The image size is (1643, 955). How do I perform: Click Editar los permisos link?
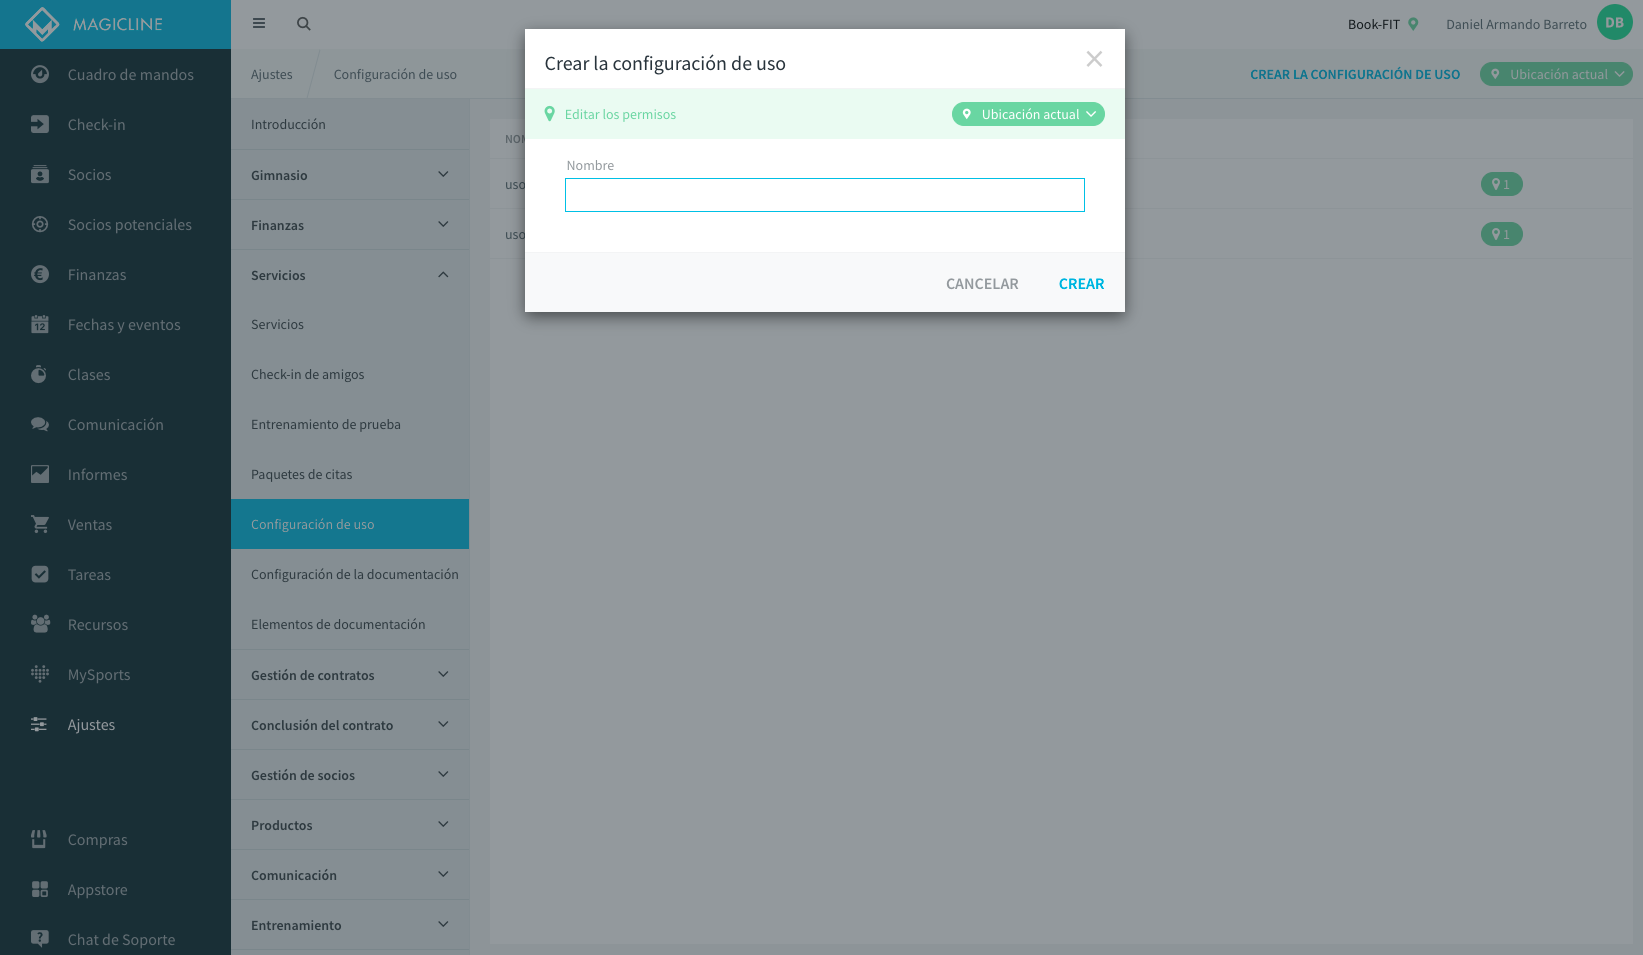(620, 114)
